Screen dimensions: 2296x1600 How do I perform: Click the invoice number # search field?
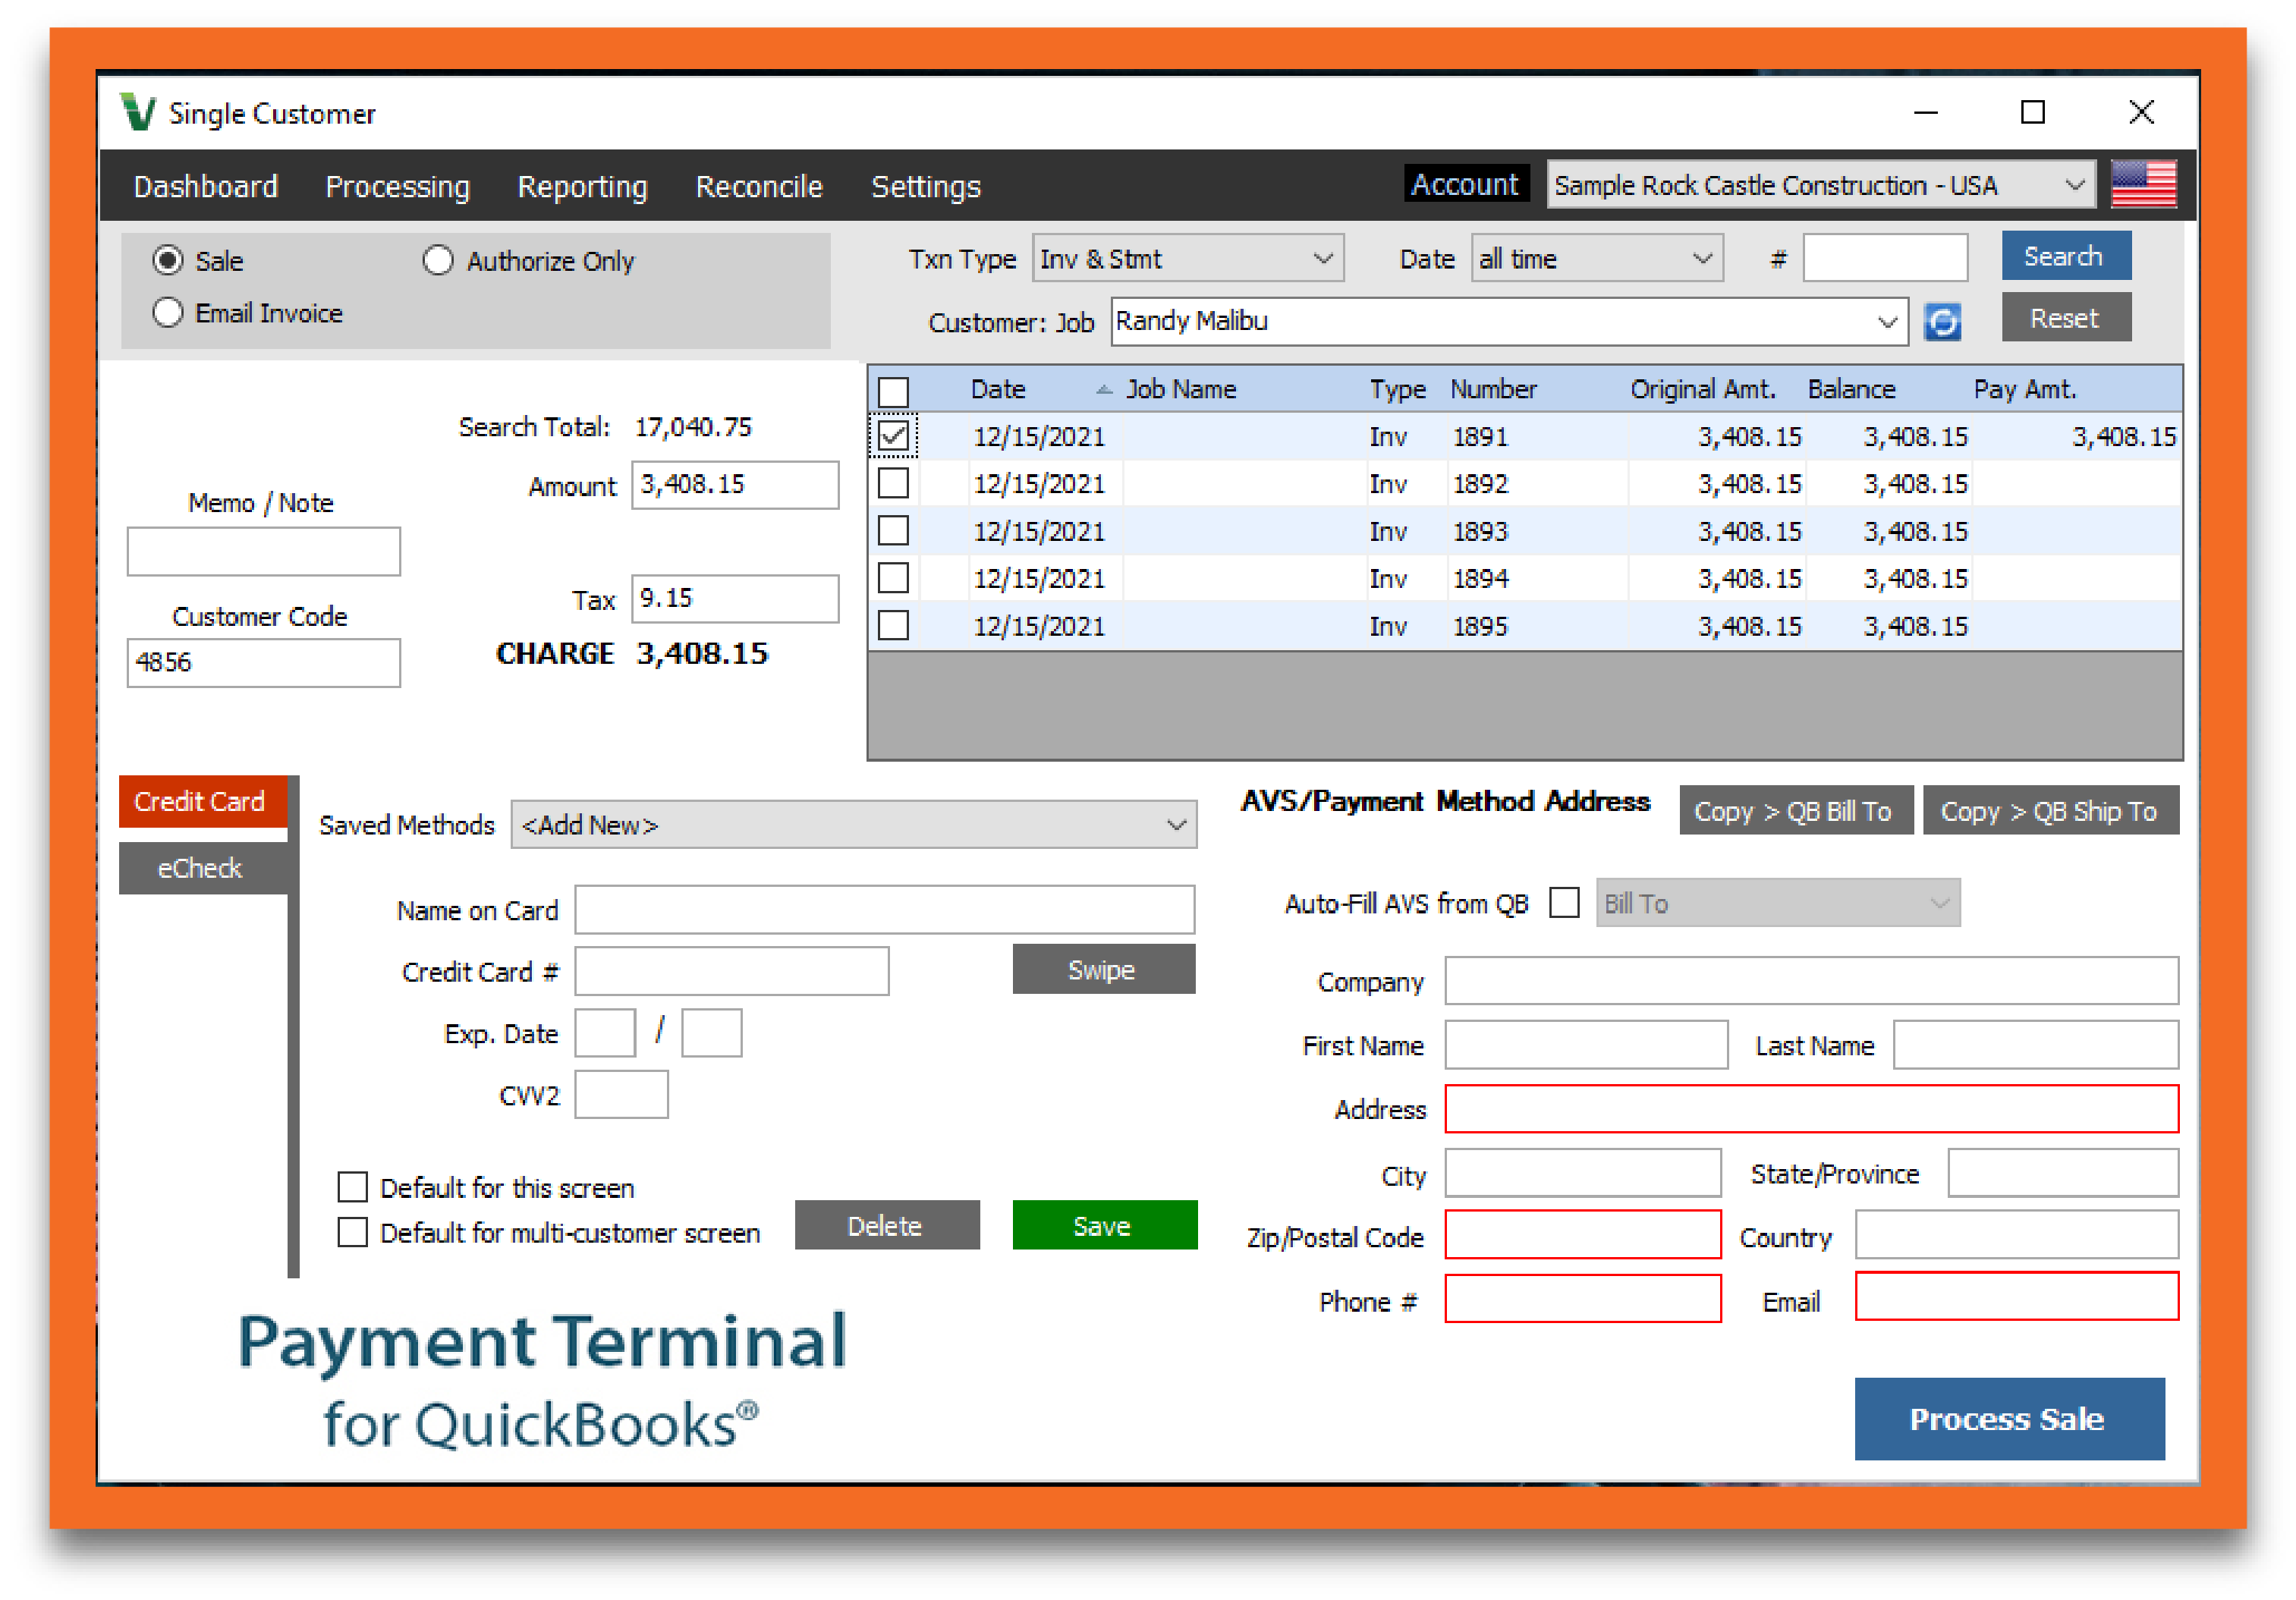pos(1885,259)
